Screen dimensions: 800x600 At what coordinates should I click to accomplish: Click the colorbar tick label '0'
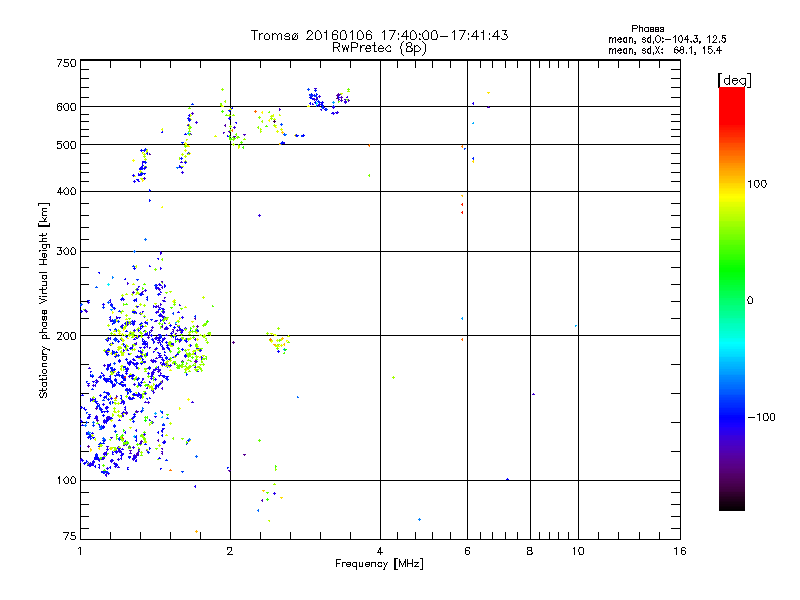[750, 301]
